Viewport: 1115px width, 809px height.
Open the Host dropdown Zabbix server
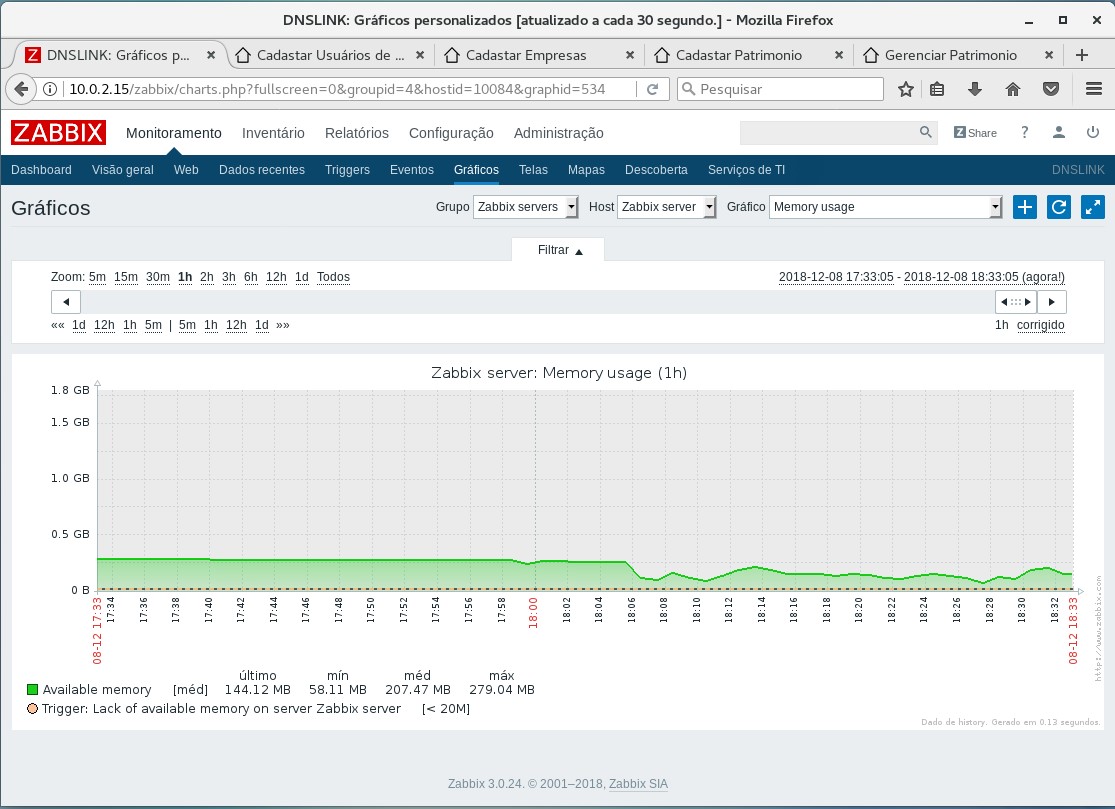666,207
